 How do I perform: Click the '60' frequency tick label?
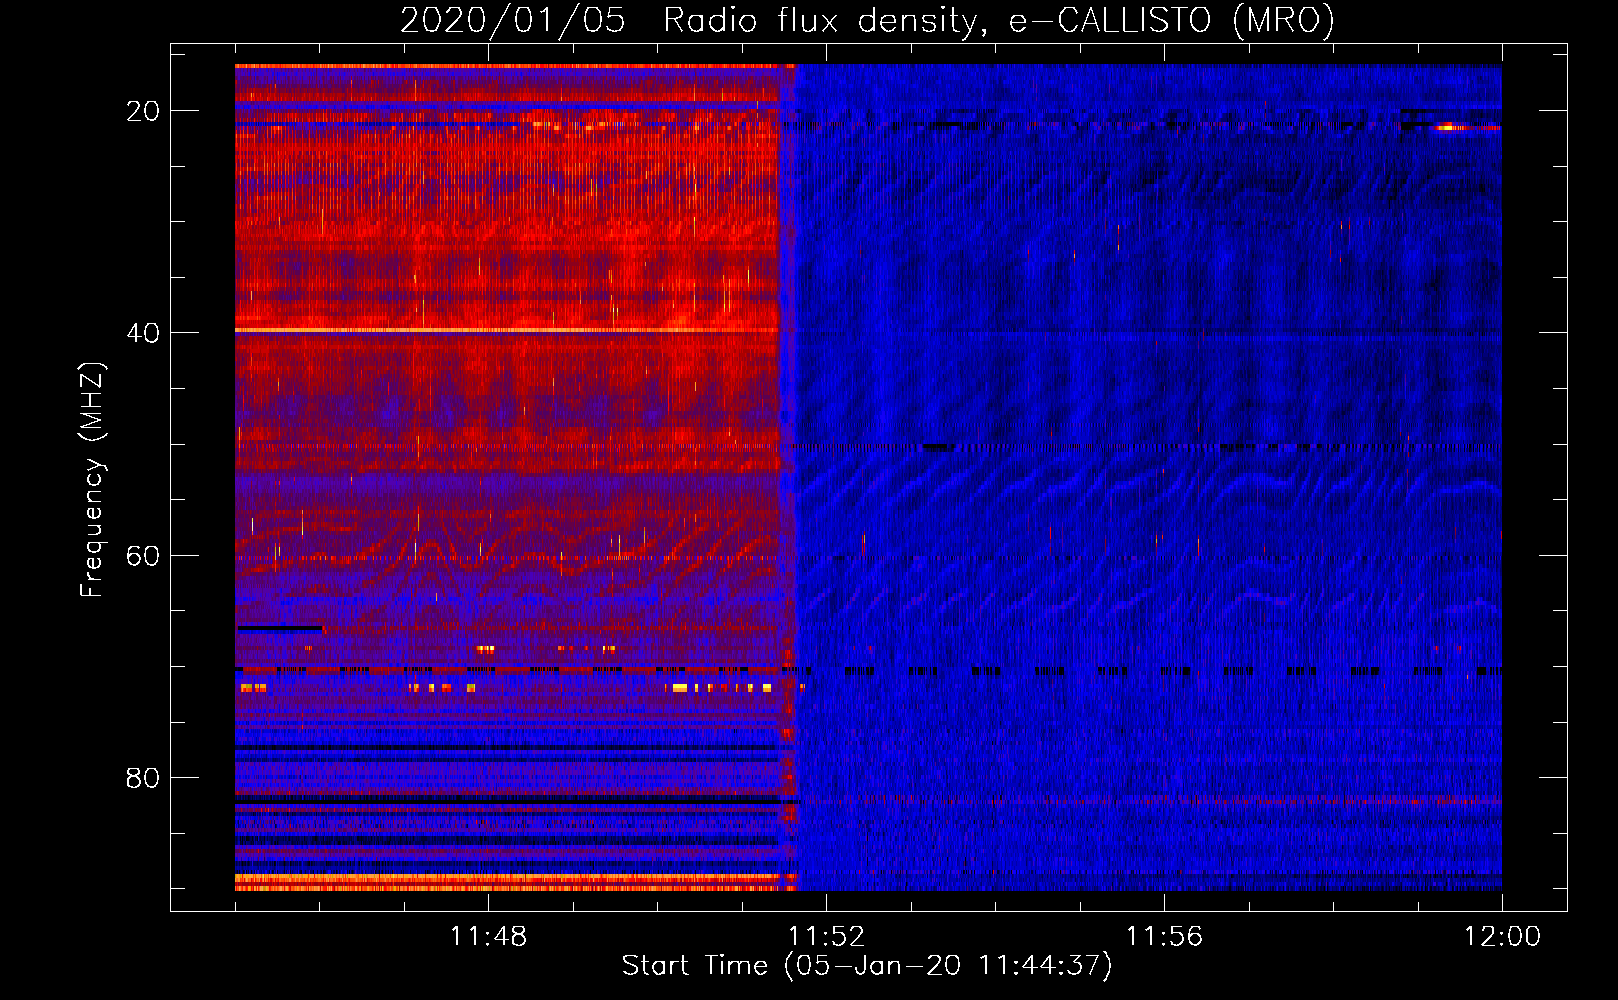click(x=143, y=556)
